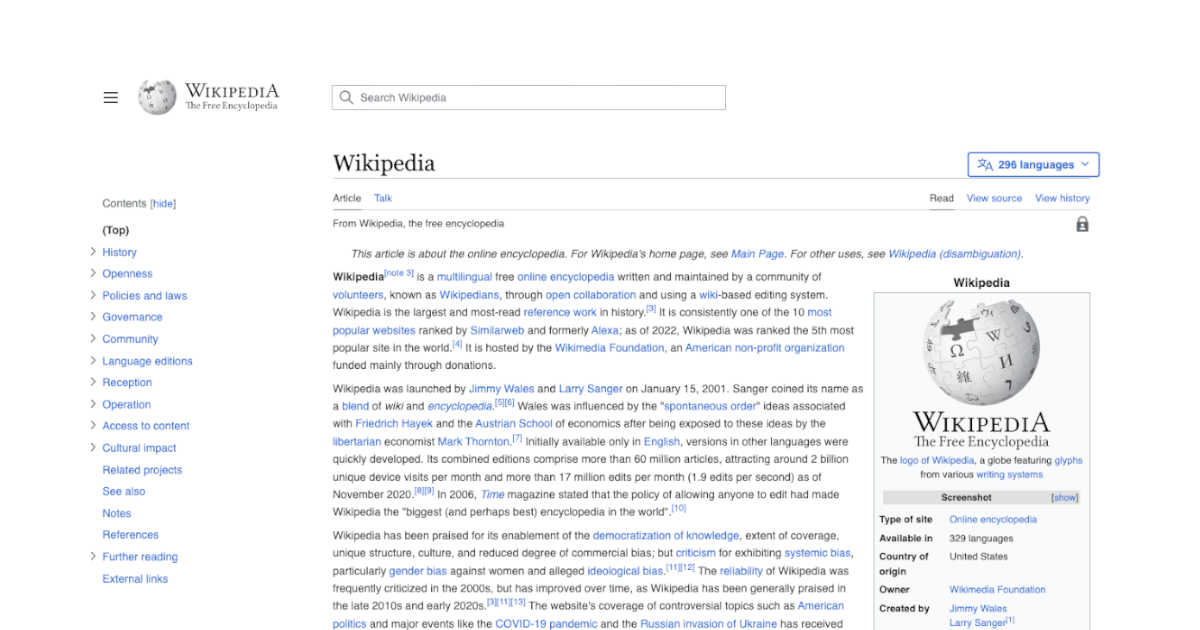Expand the Community section in Contents
This screenshot has height=630, width=1200.
(x=91, y=339)
